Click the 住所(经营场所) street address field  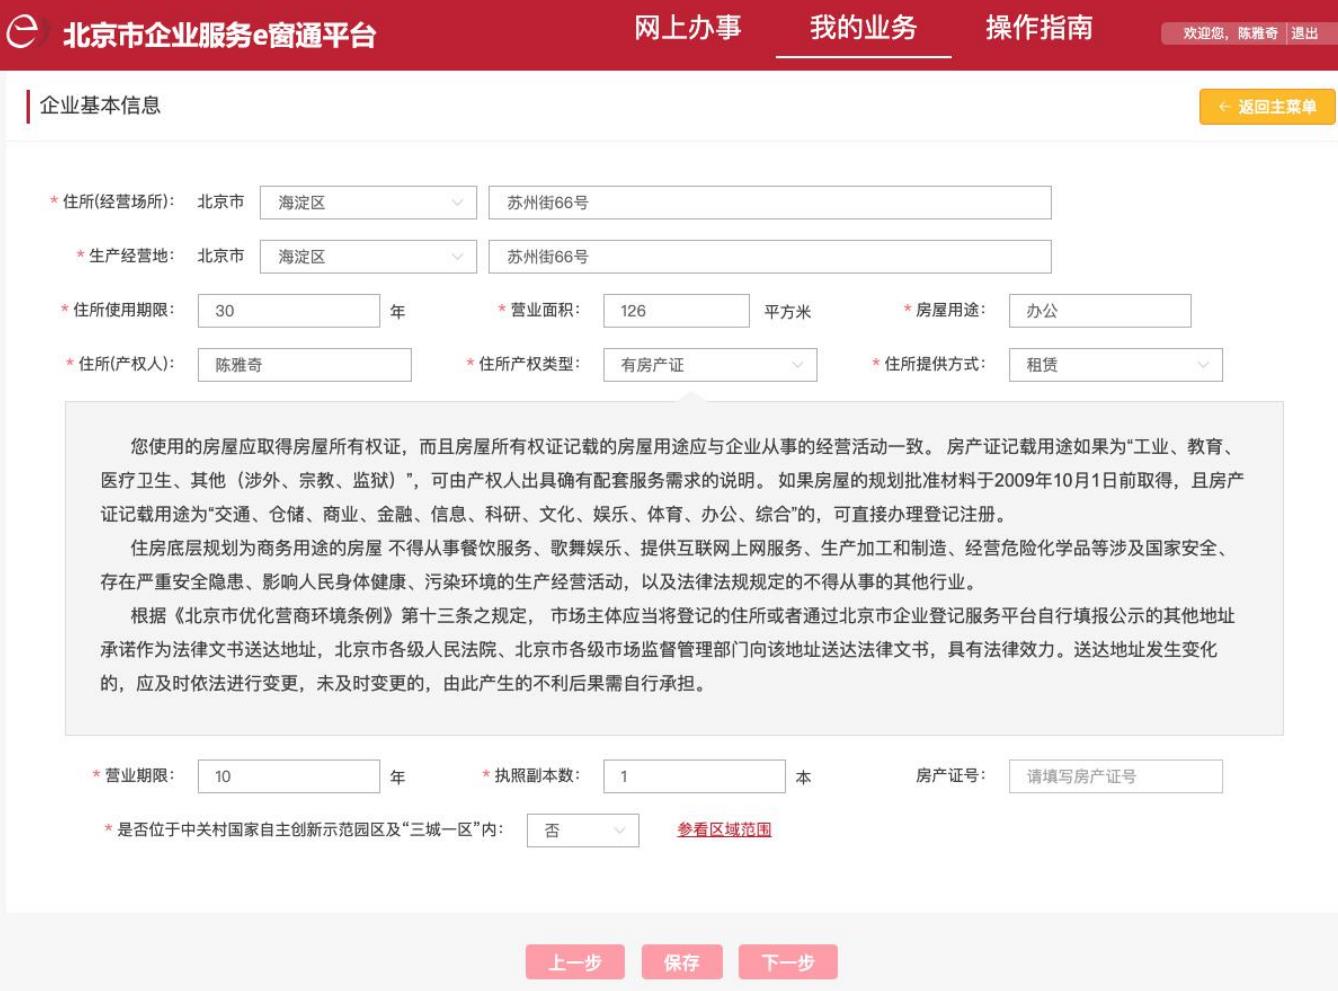[769, 203]
